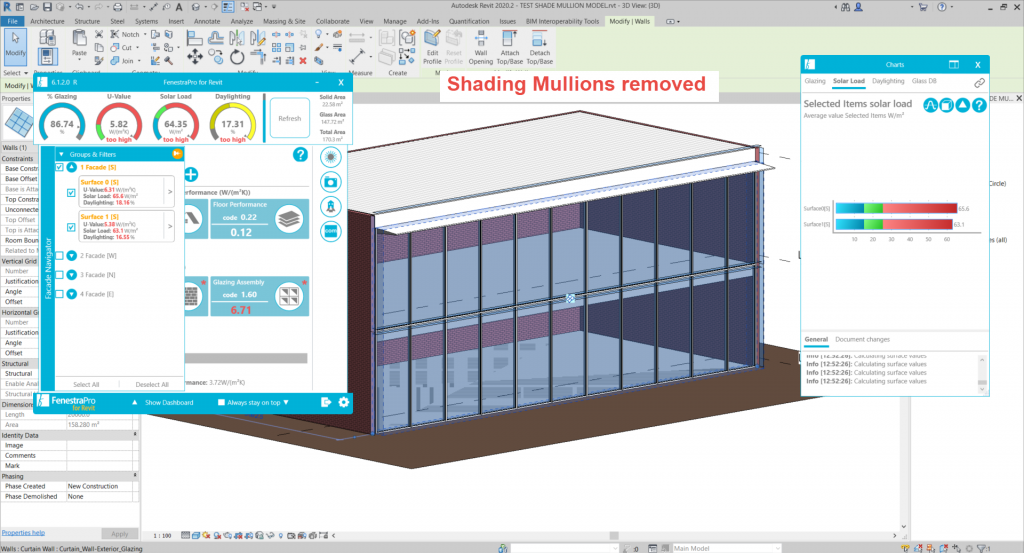Click the Glazing Assembly window icon

coord(289,296)
